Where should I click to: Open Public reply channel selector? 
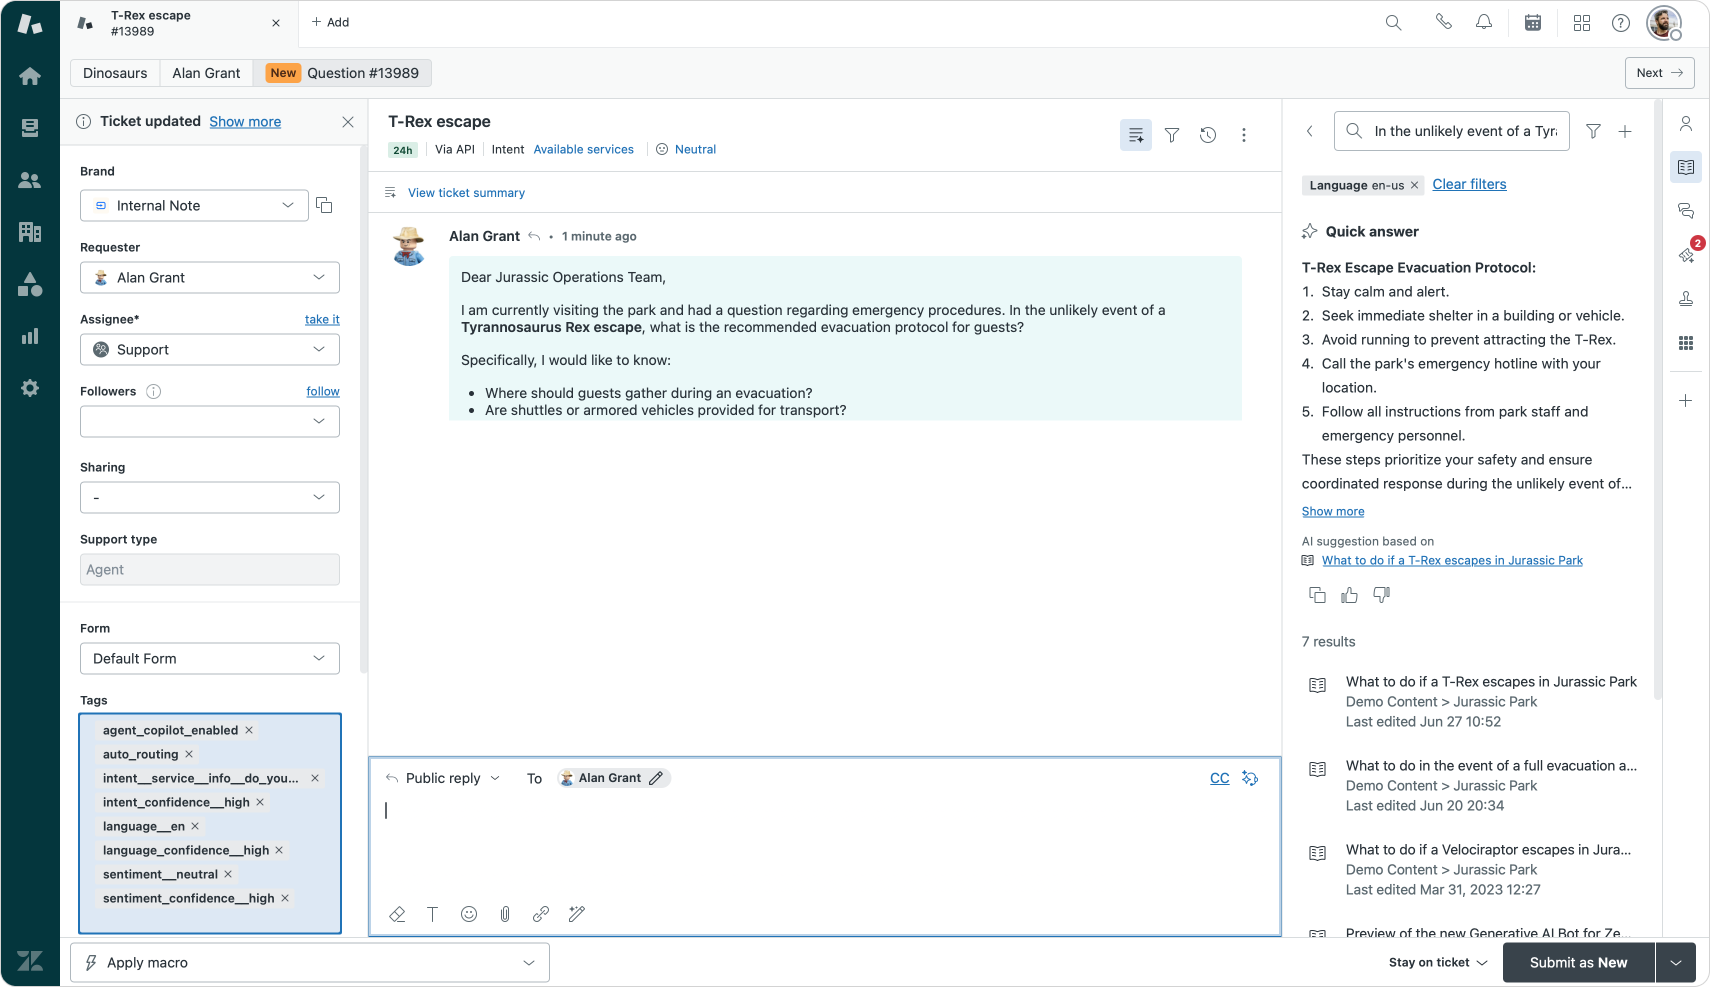click(x=442, y=779)
